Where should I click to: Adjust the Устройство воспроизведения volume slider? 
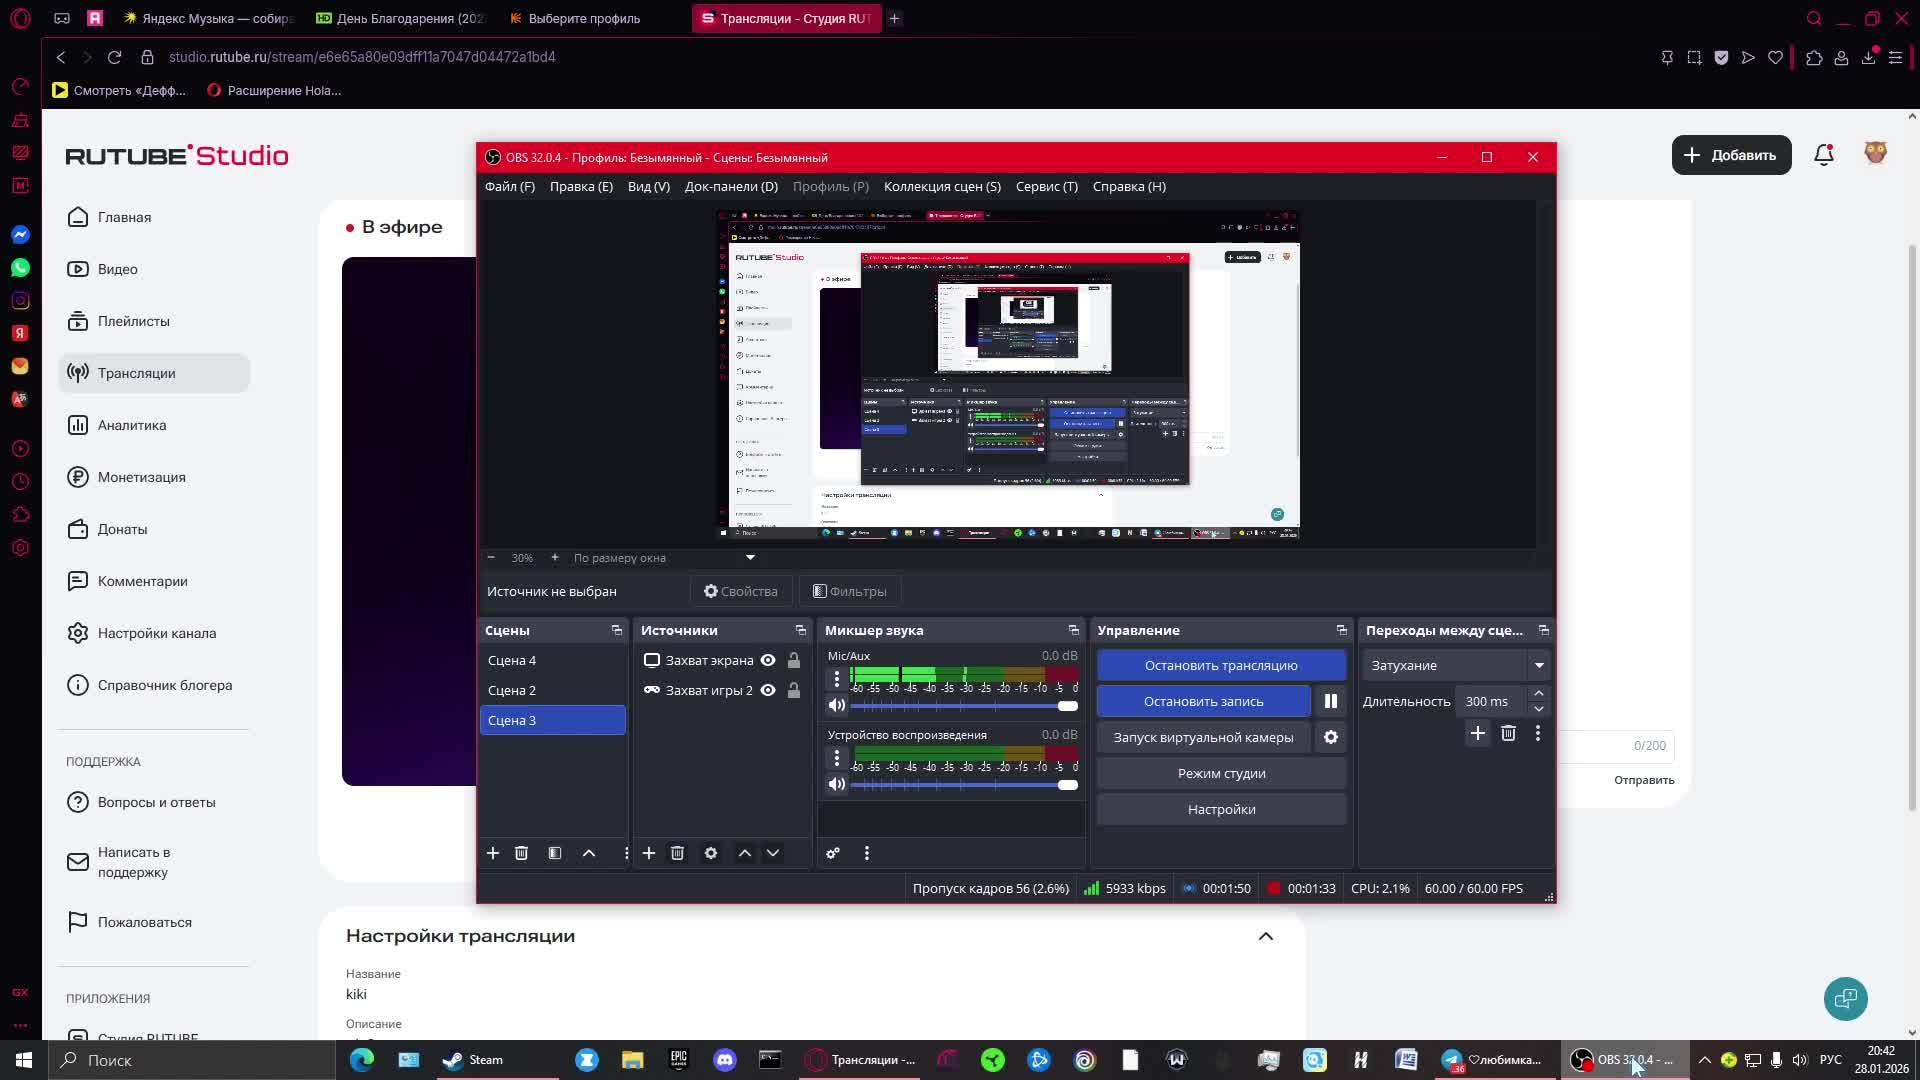[x=1067, y=785]
